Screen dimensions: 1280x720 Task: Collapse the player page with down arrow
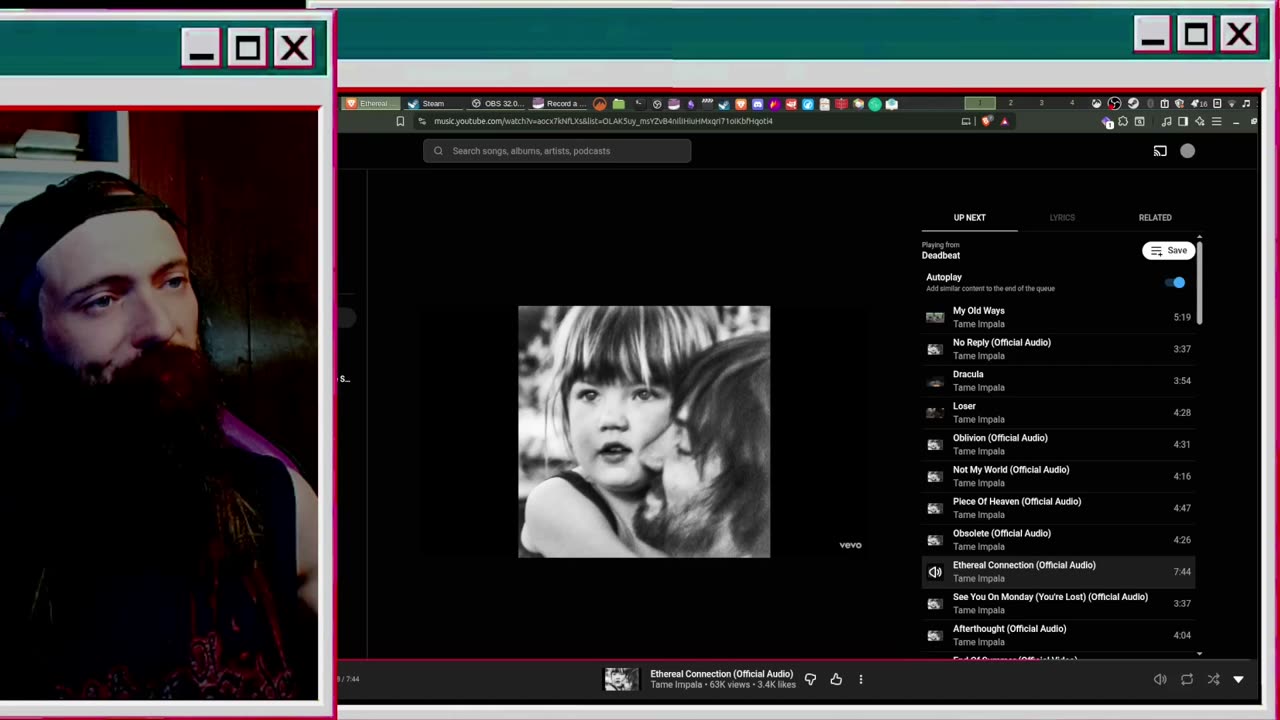point(1238,680)
